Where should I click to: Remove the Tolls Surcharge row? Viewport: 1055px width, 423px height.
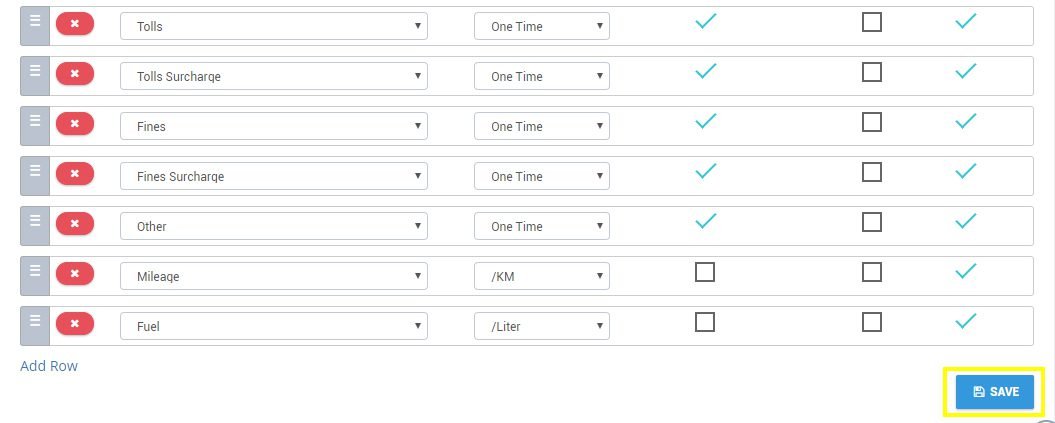(75, 74)
